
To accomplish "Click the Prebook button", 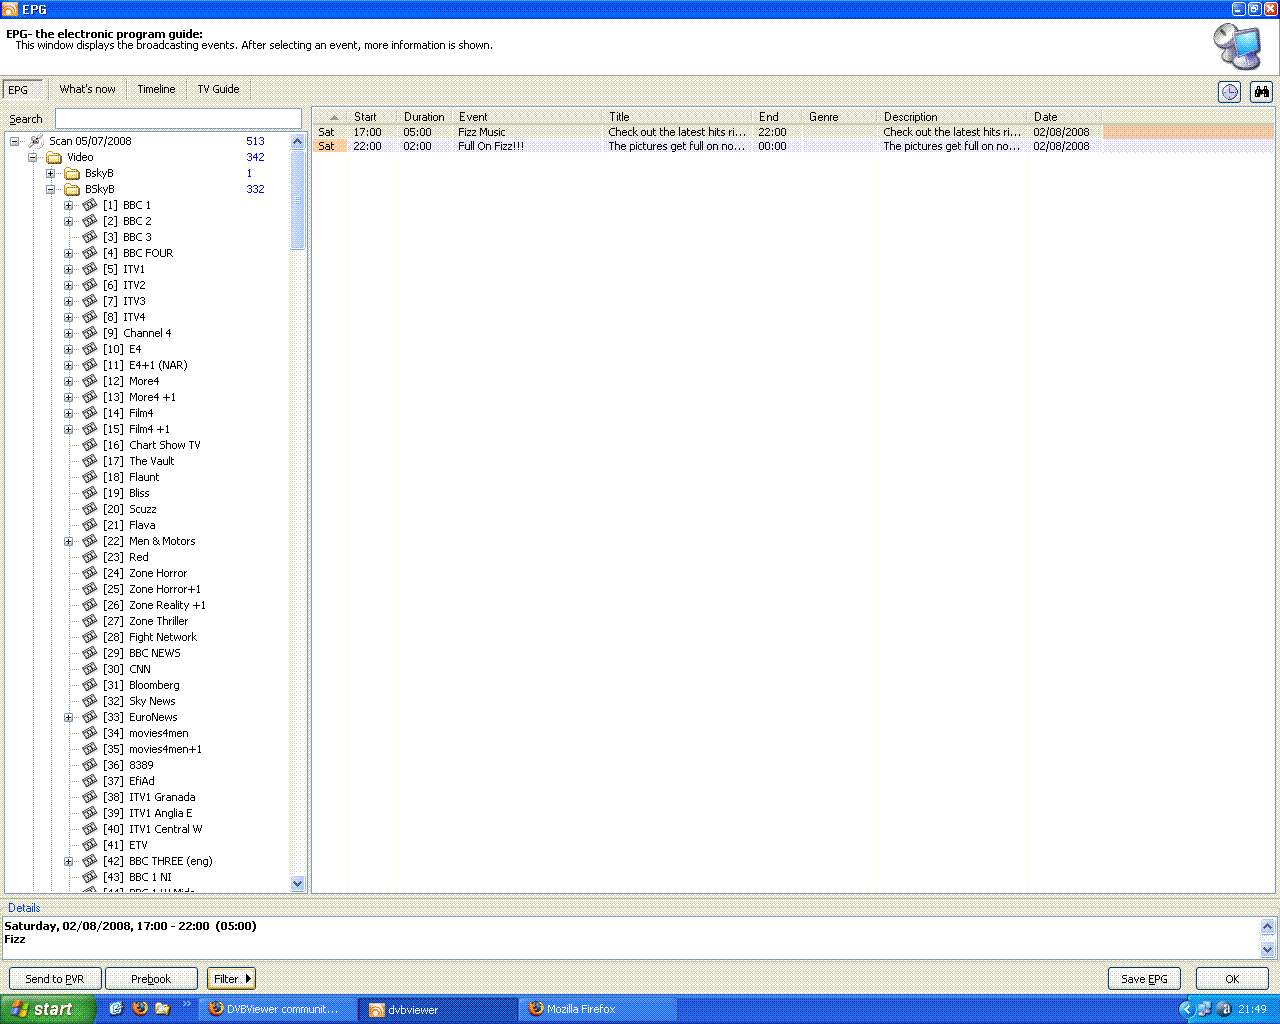I will (151, 979).
